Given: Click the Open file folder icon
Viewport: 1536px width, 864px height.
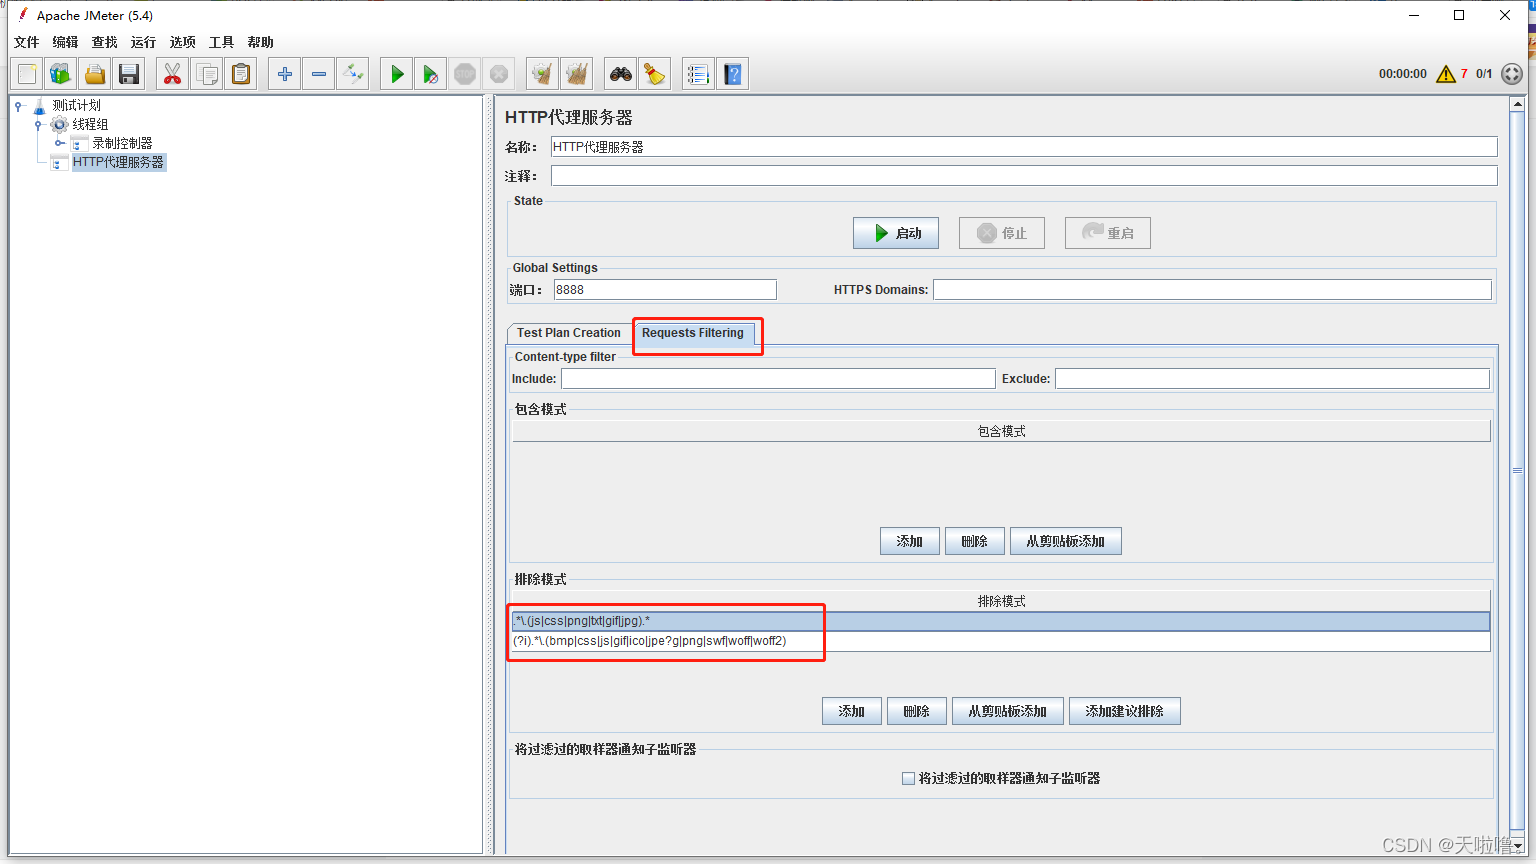Looking at the screenshot, I should [x=95, y=74].
